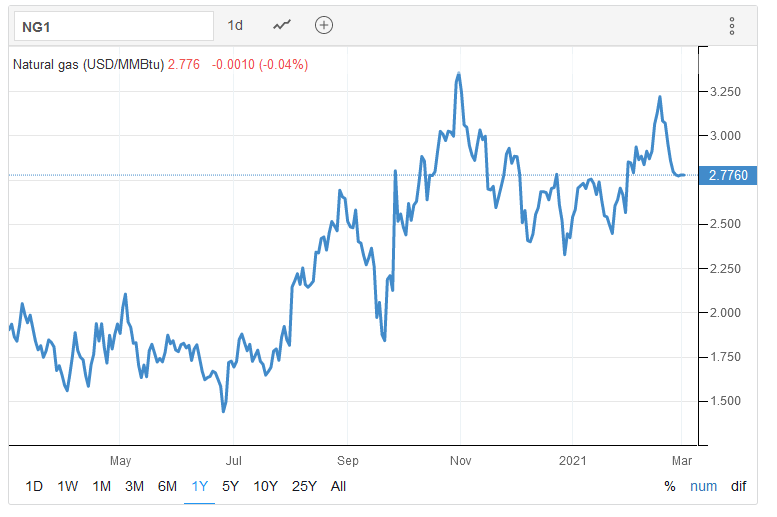The height and width of the screenshot is (517, 777).
Task: Click the Sep date axis label
Action: coord(348,461)
